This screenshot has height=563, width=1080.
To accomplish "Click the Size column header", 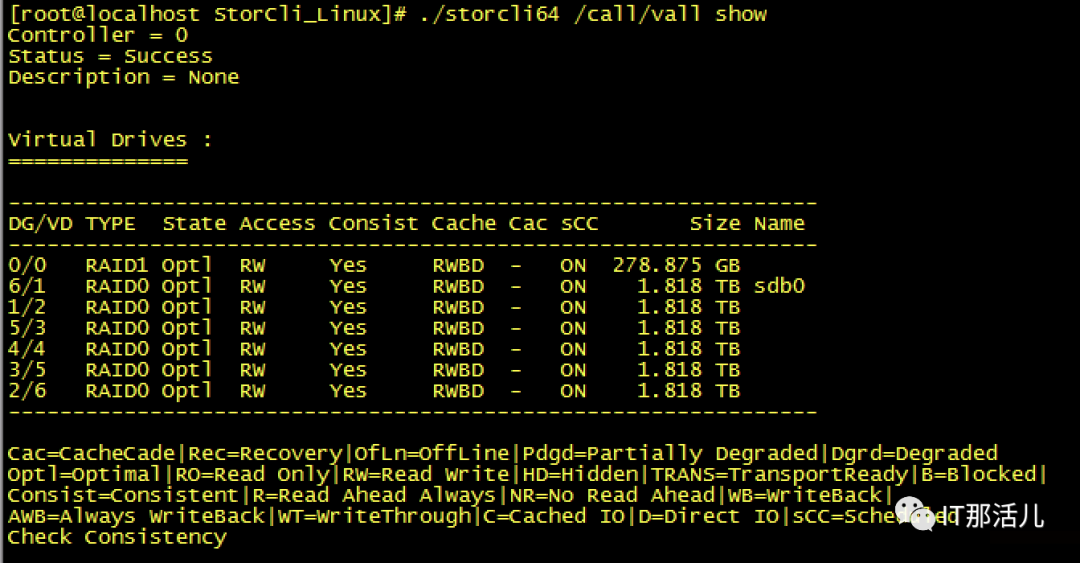I will 715,224.
